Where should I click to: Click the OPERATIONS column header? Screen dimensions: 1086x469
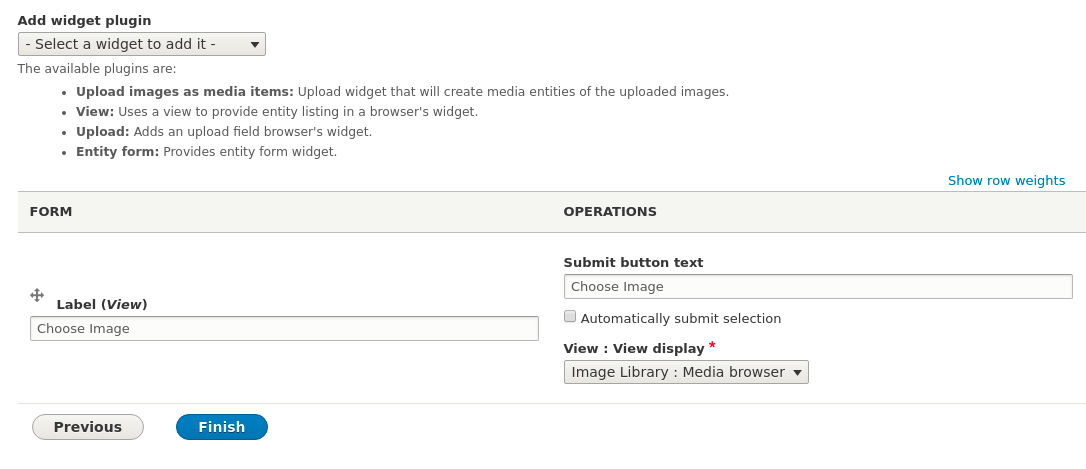coord(609,212)
